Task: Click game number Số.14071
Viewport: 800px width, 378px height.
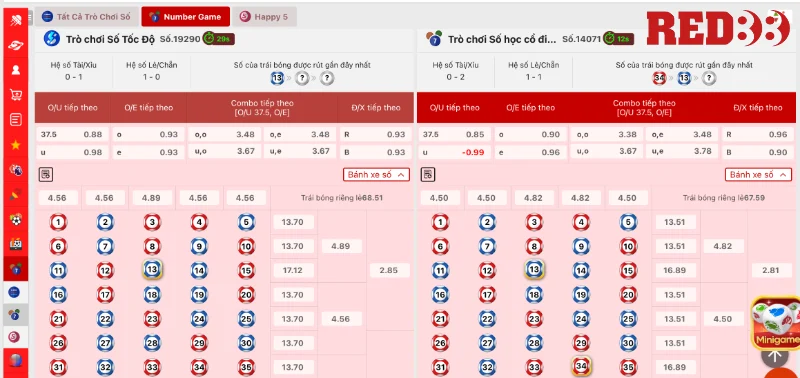Action: pyautogui.click(x=582, y=39)
